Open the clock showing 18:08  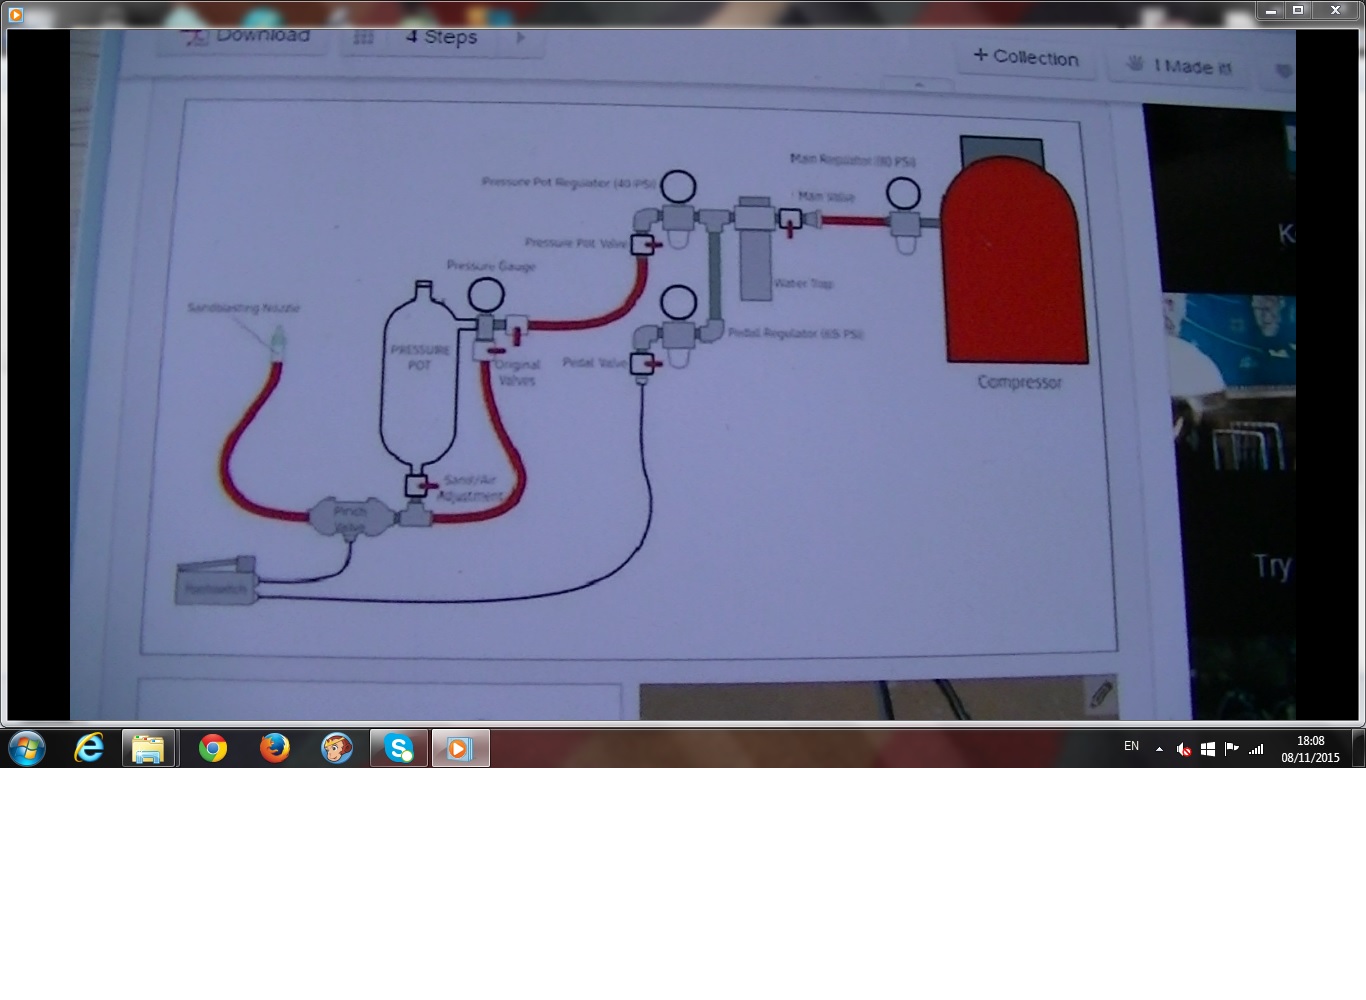tap(1310, 749)
